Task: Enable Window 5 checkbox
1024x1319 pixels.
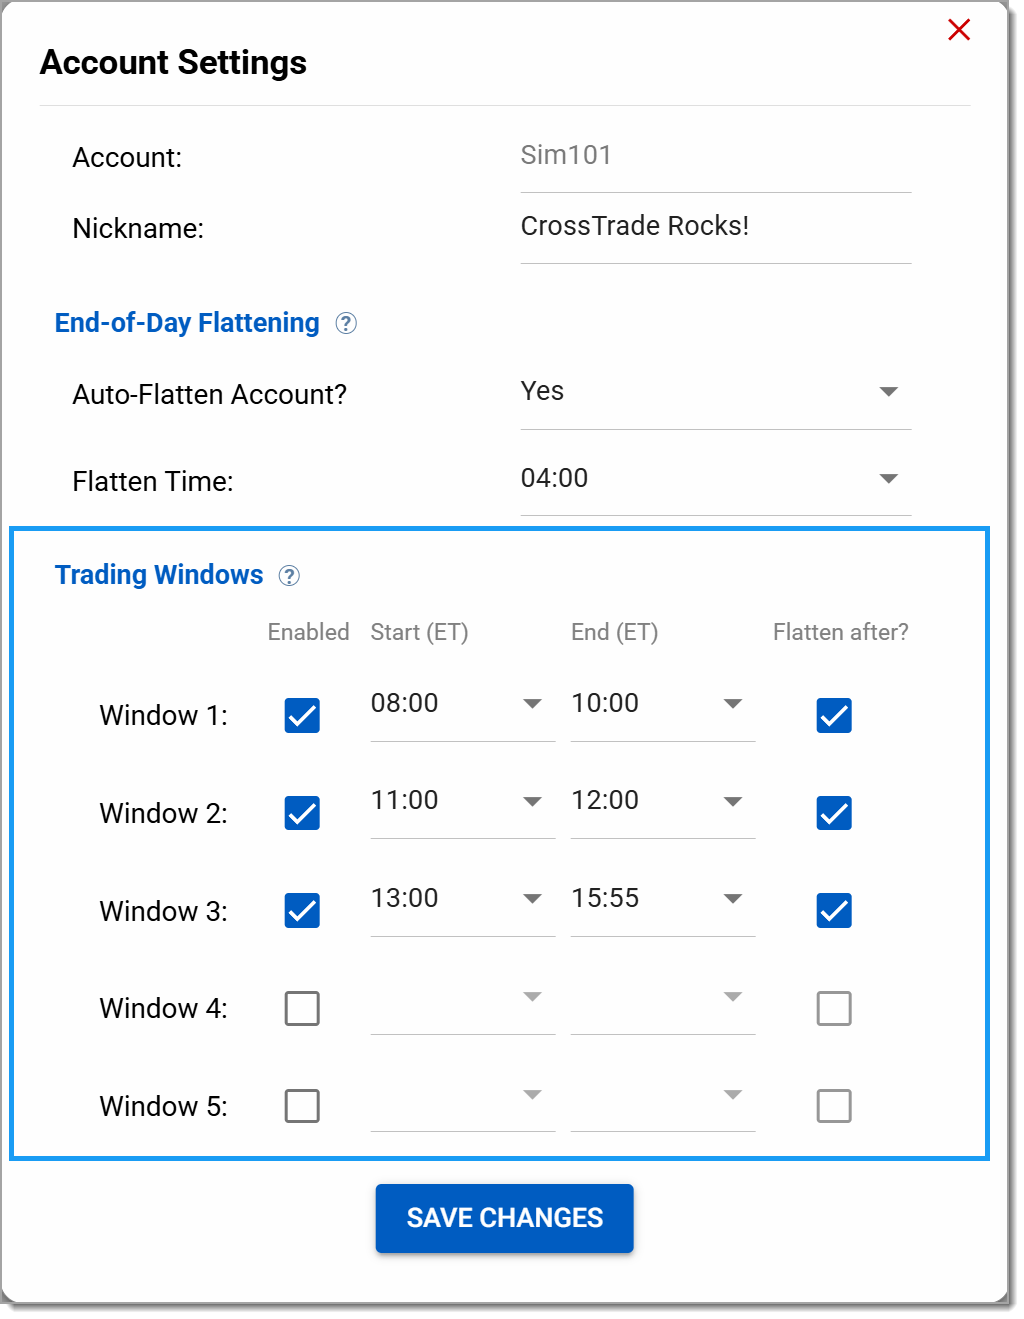Action: (302, 1106)
